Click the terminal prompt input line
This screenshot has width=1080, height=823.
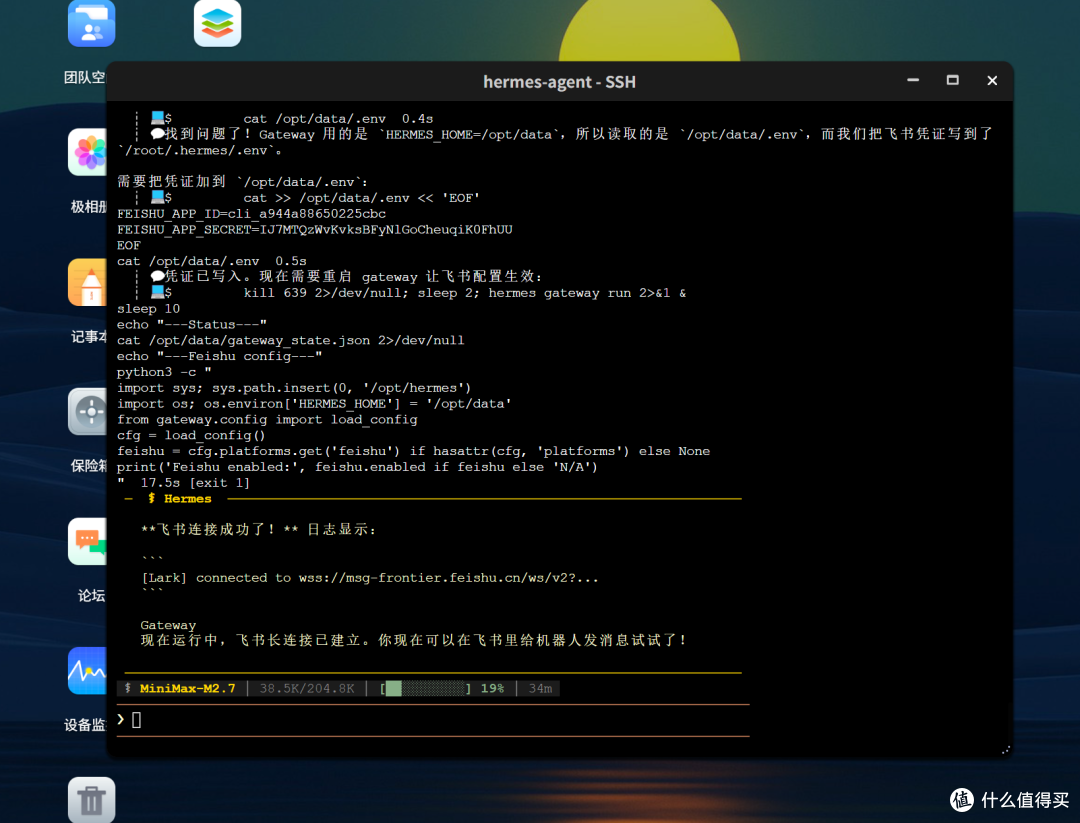tap(433, 720)
